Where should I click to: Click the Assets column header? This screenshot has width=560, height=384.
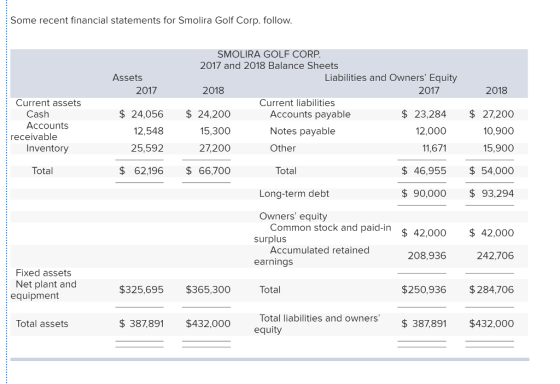pos(127,78)
